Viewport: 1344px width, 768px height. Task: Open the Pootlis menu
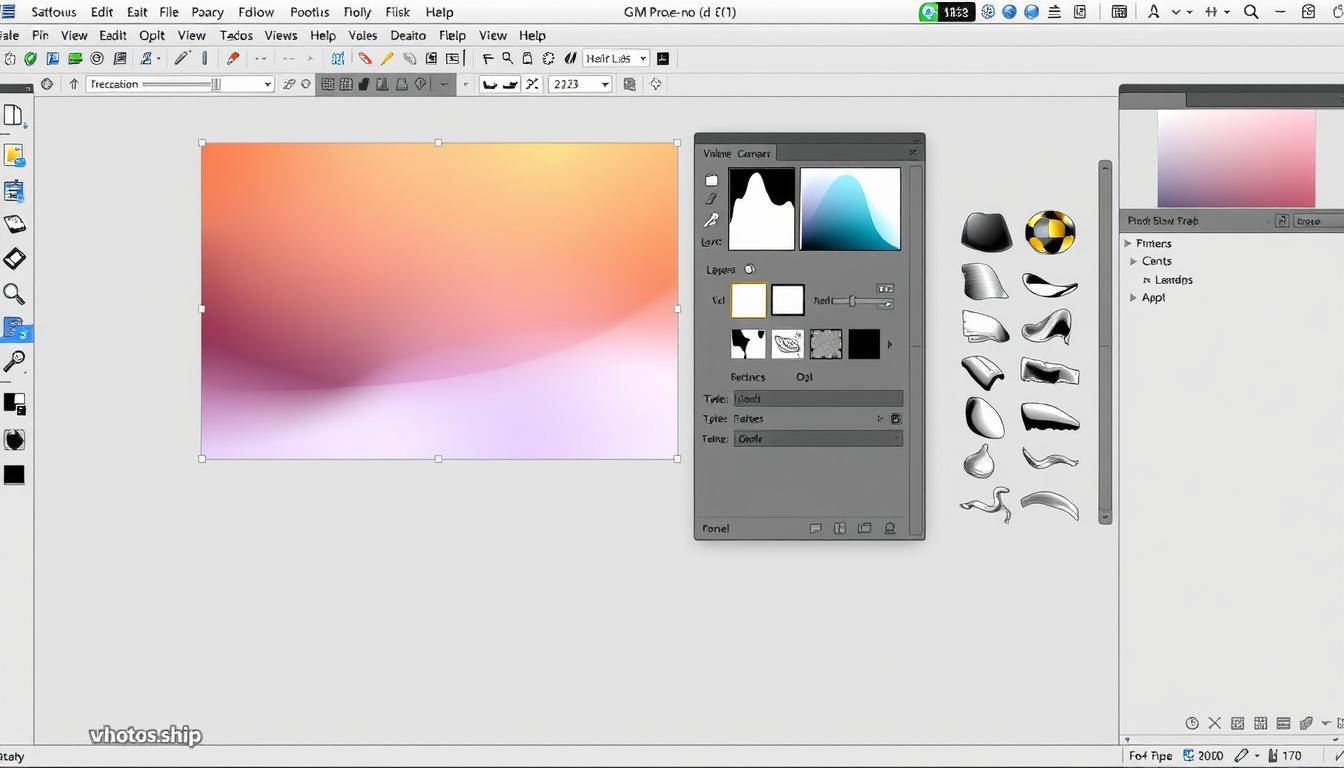309,12
